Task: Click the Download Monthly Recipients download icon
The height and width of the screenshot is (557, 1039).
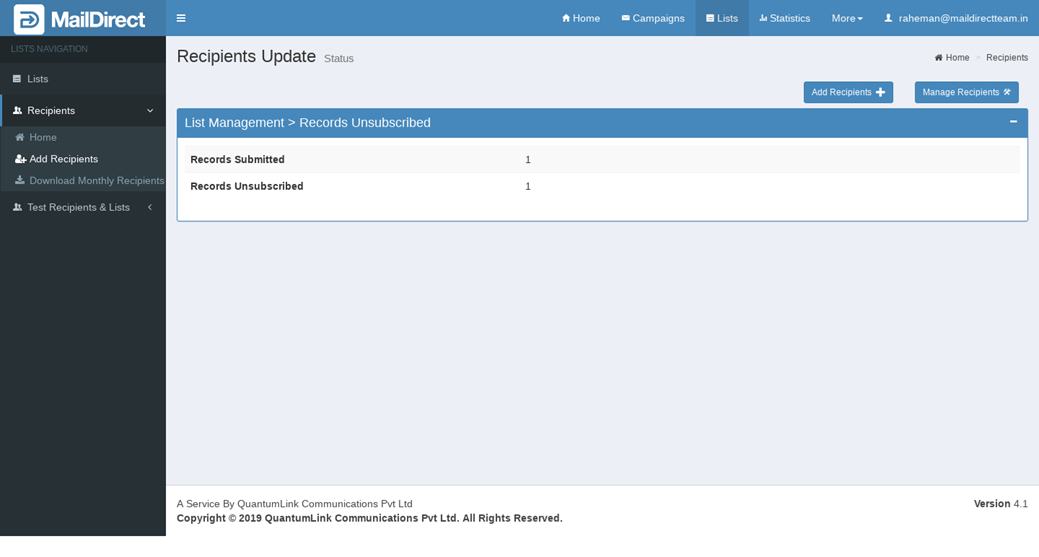Action: (20, 181)
